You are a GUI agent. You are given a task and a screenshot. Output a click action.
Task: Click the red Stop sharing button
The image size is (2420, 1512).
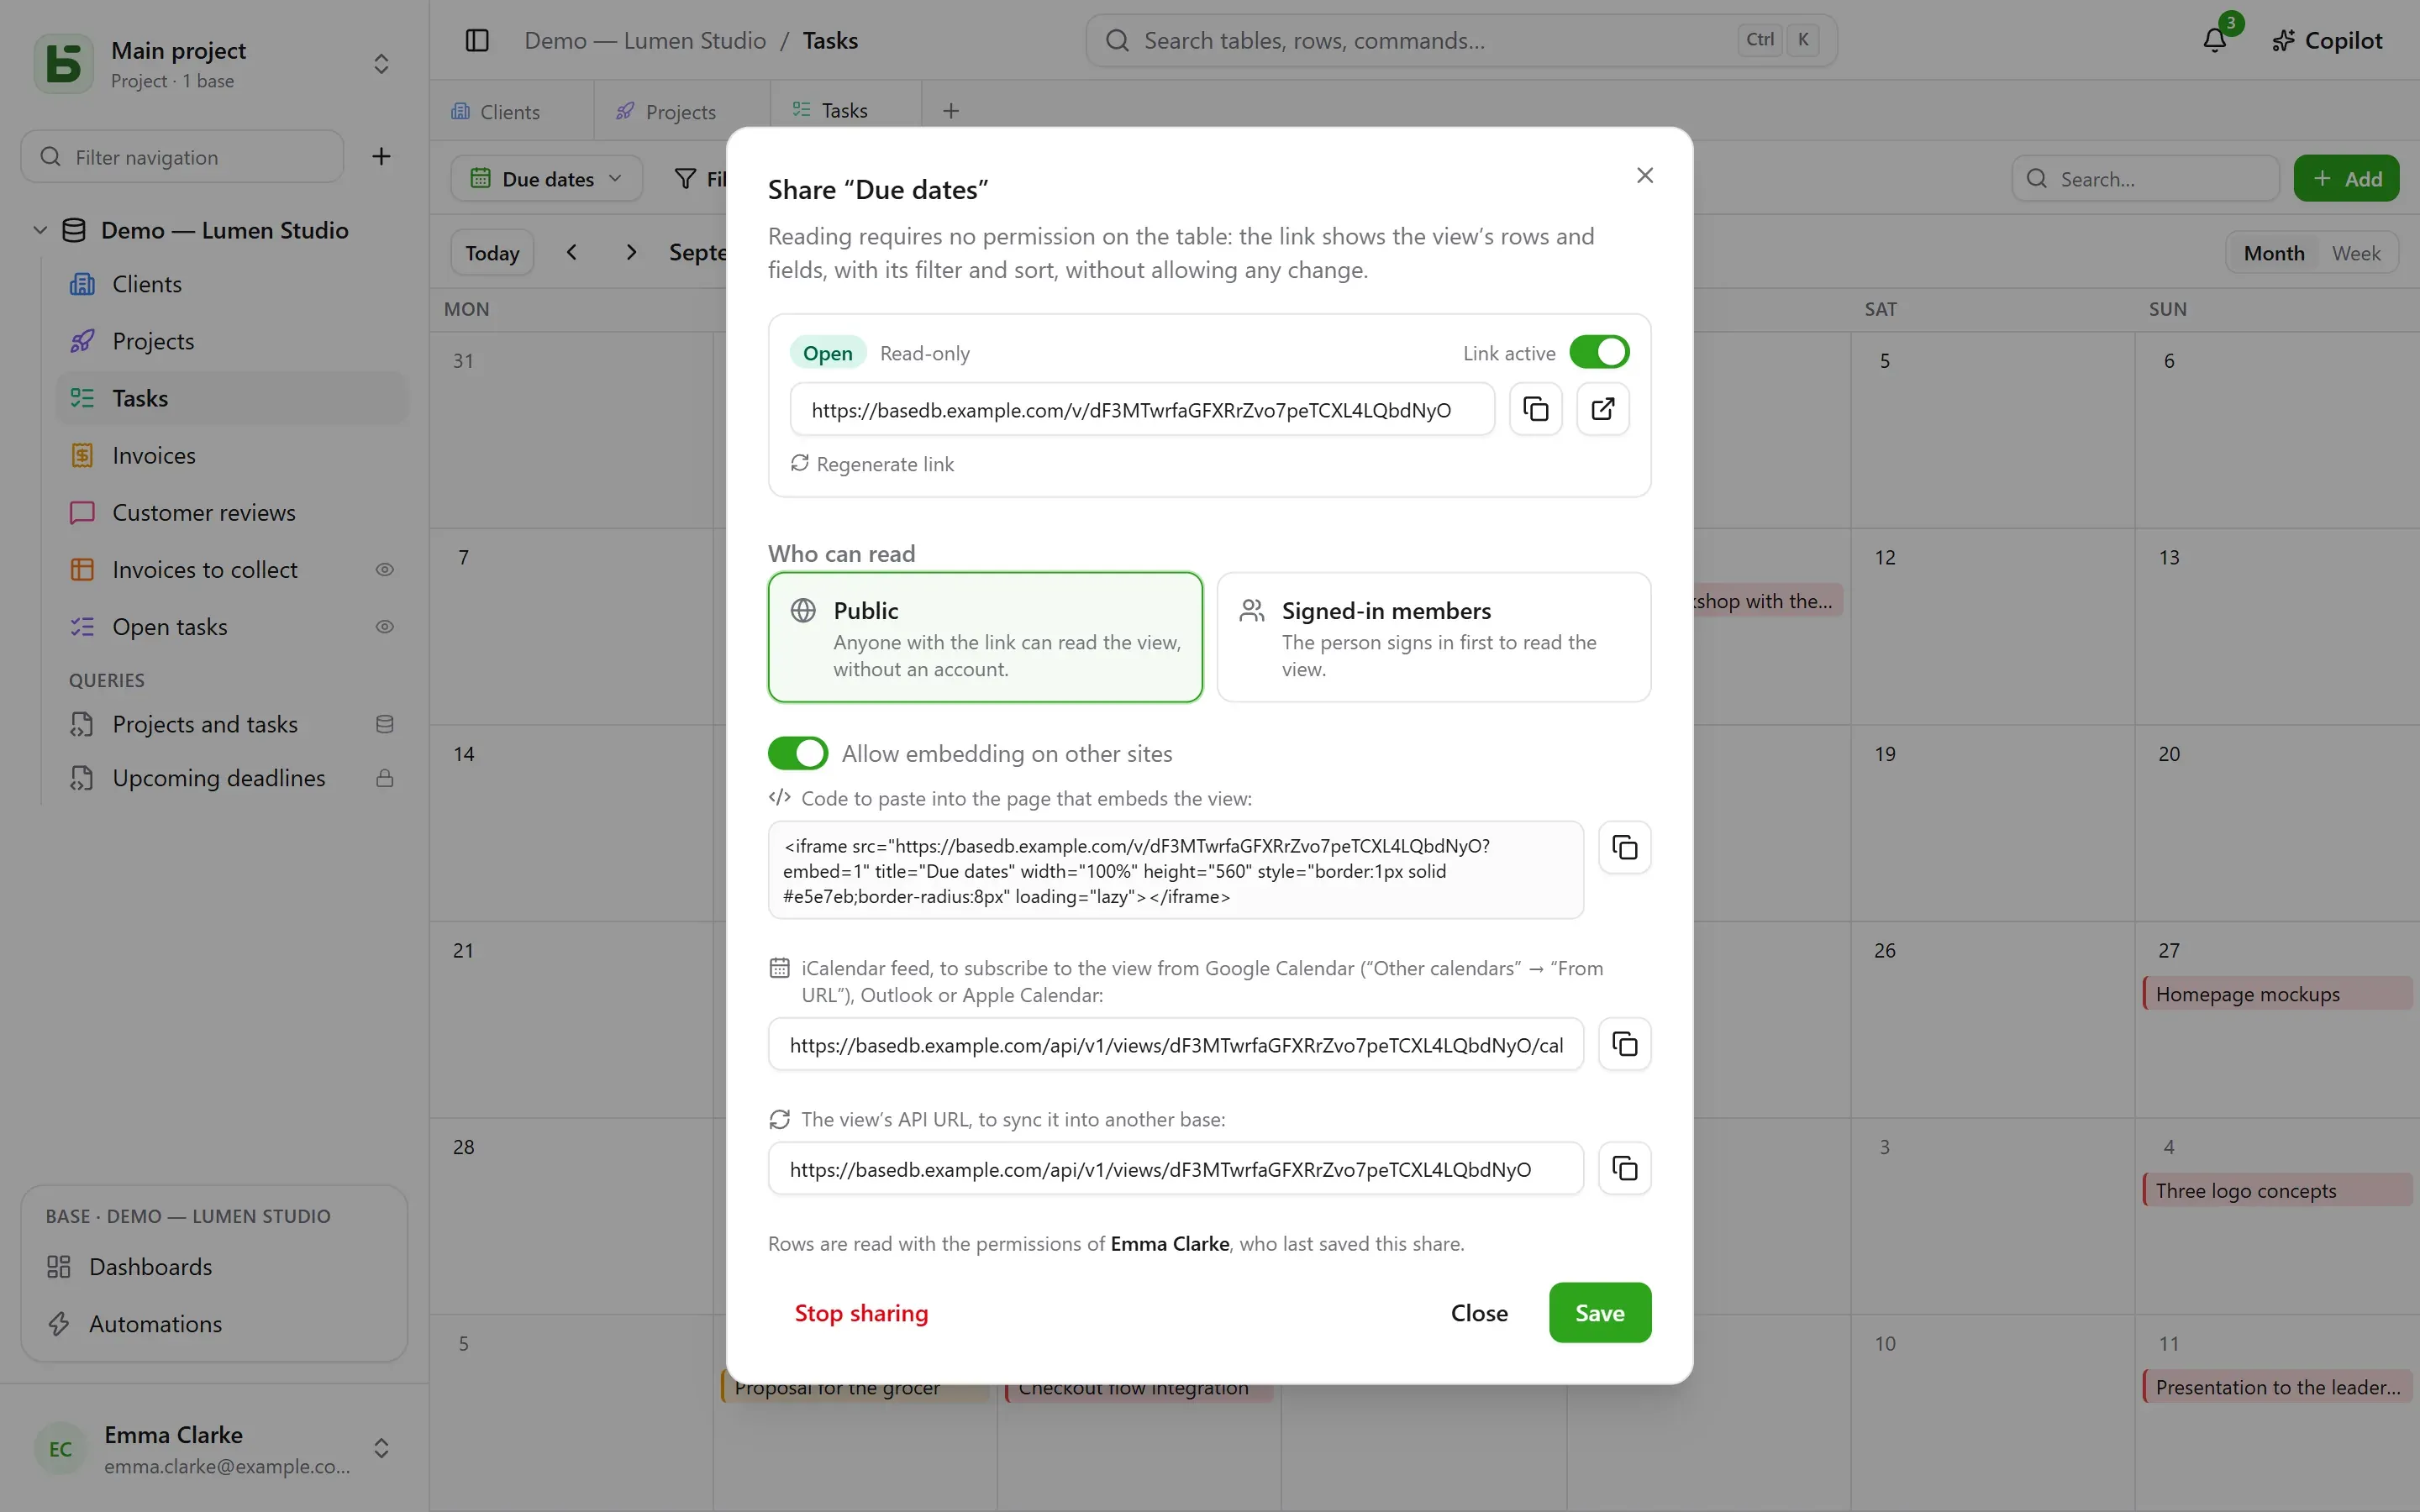(861, 1312)
